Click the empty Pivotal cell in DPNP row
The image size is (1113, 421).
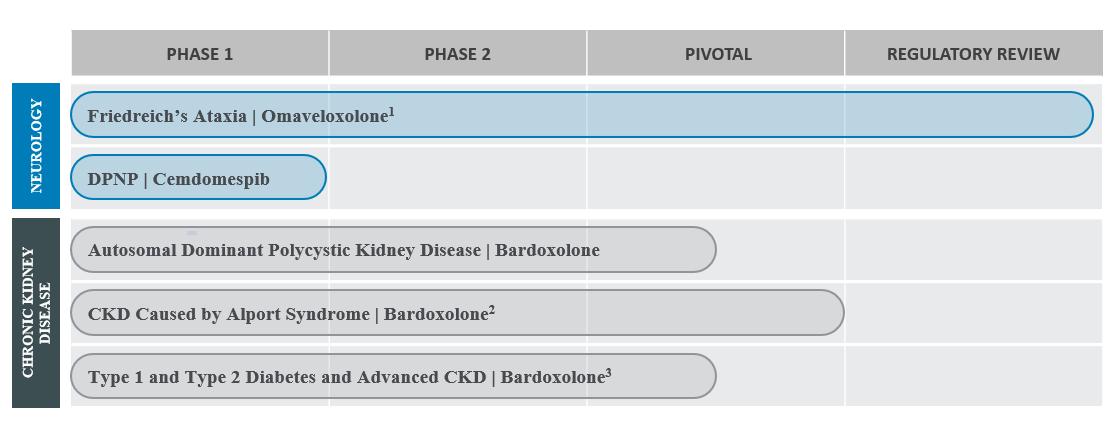click(x=715, y=178)
